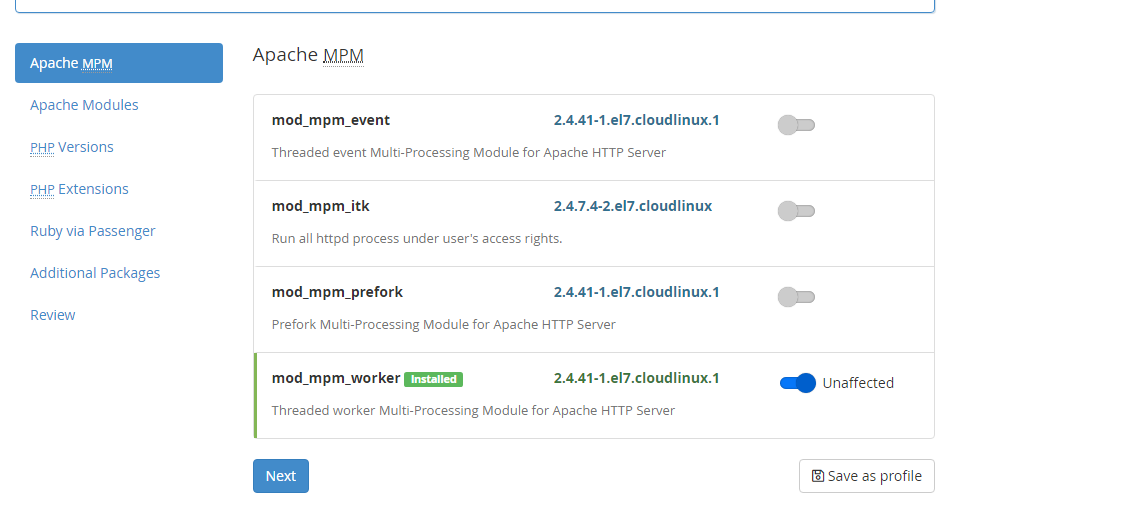Enable the mod_mpm_prefork toggle

[796, 297]
